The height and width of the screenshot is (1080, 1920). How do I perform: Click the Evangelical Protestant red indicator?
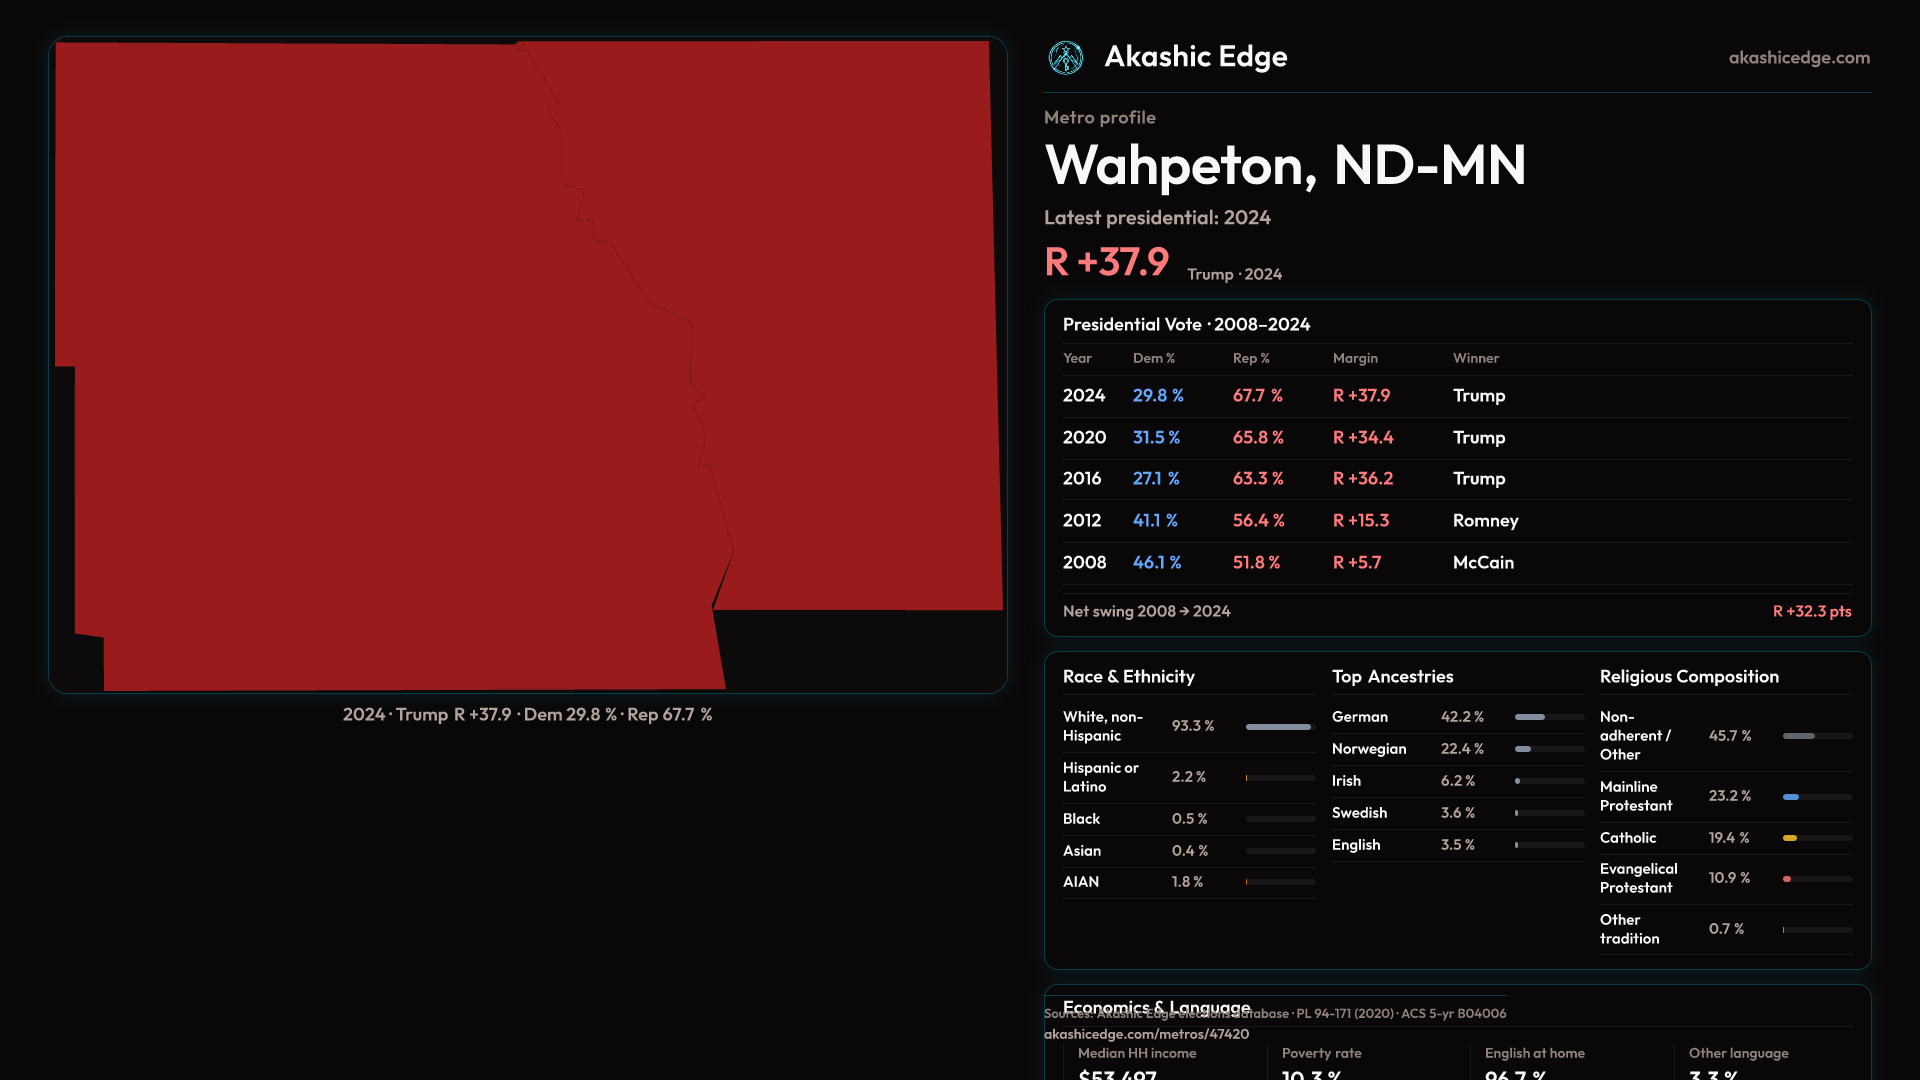(1787, 879)
